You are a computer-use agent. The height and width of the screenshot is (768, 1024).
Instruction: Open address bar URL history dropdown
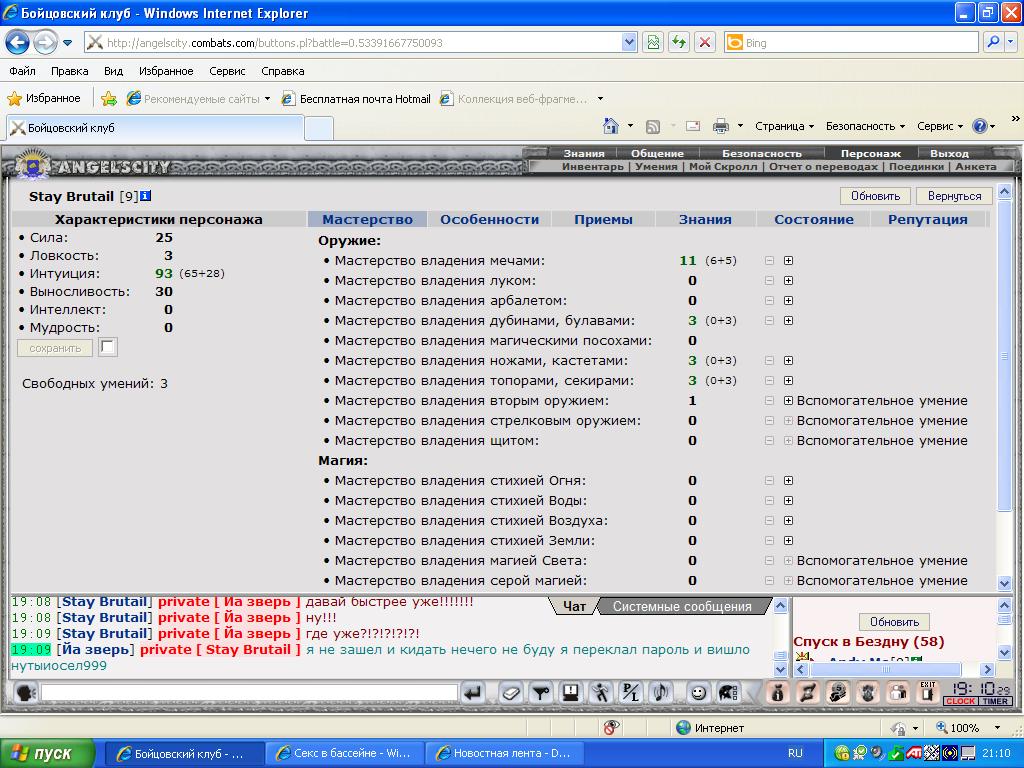click(x=629, y=42)
